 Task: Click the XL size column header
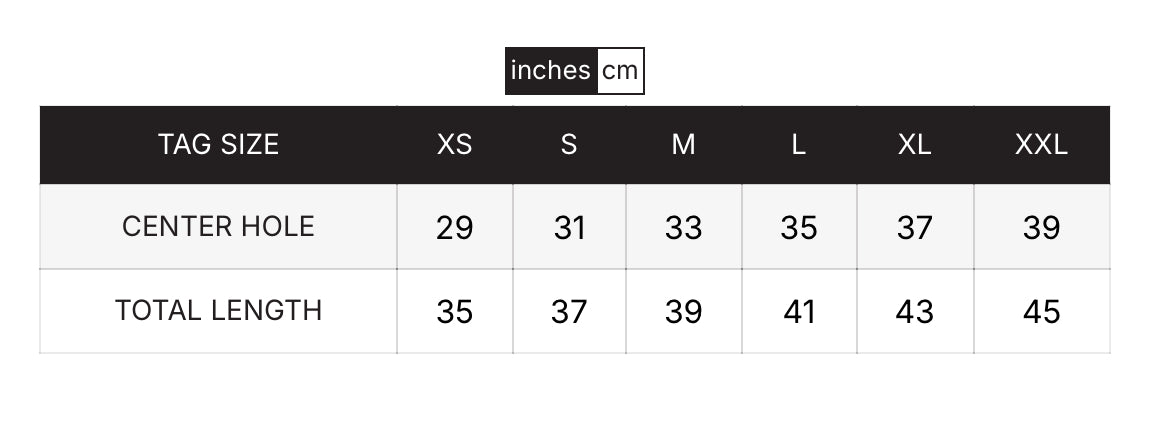point(915,144)
